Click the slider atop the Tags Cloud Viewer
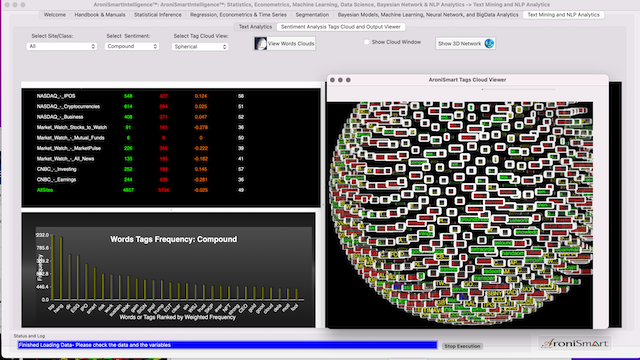 (518, 89)
